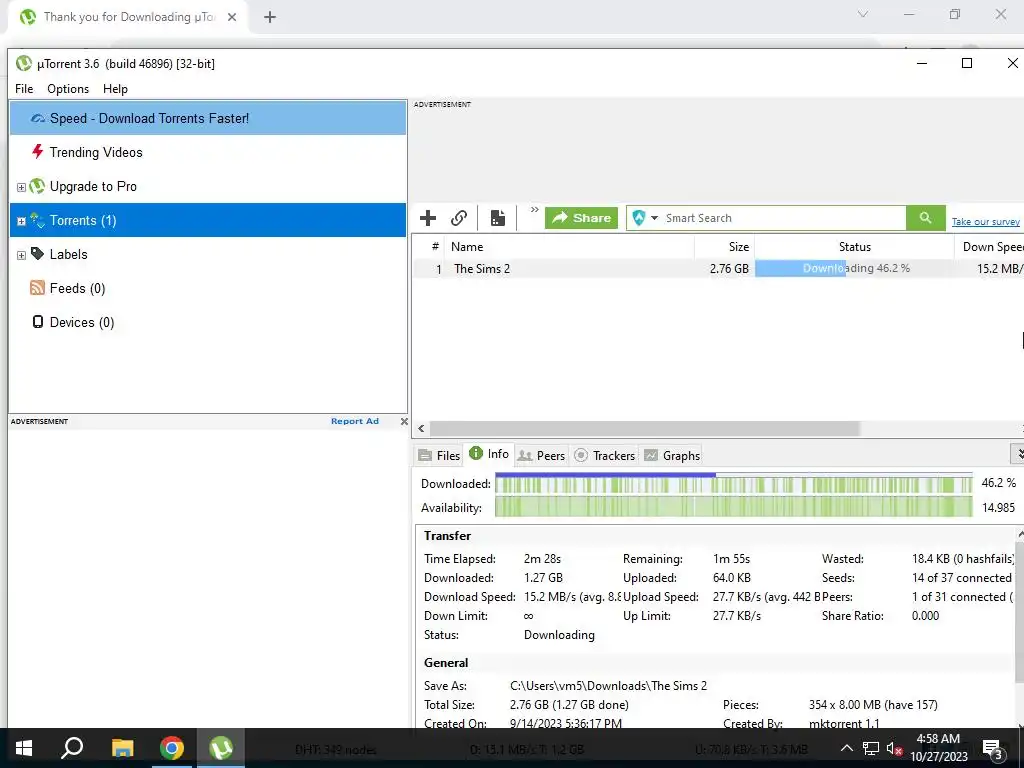Click the Add Torrent plus icon
The image size is (1024, 768).
coord(428,218)
